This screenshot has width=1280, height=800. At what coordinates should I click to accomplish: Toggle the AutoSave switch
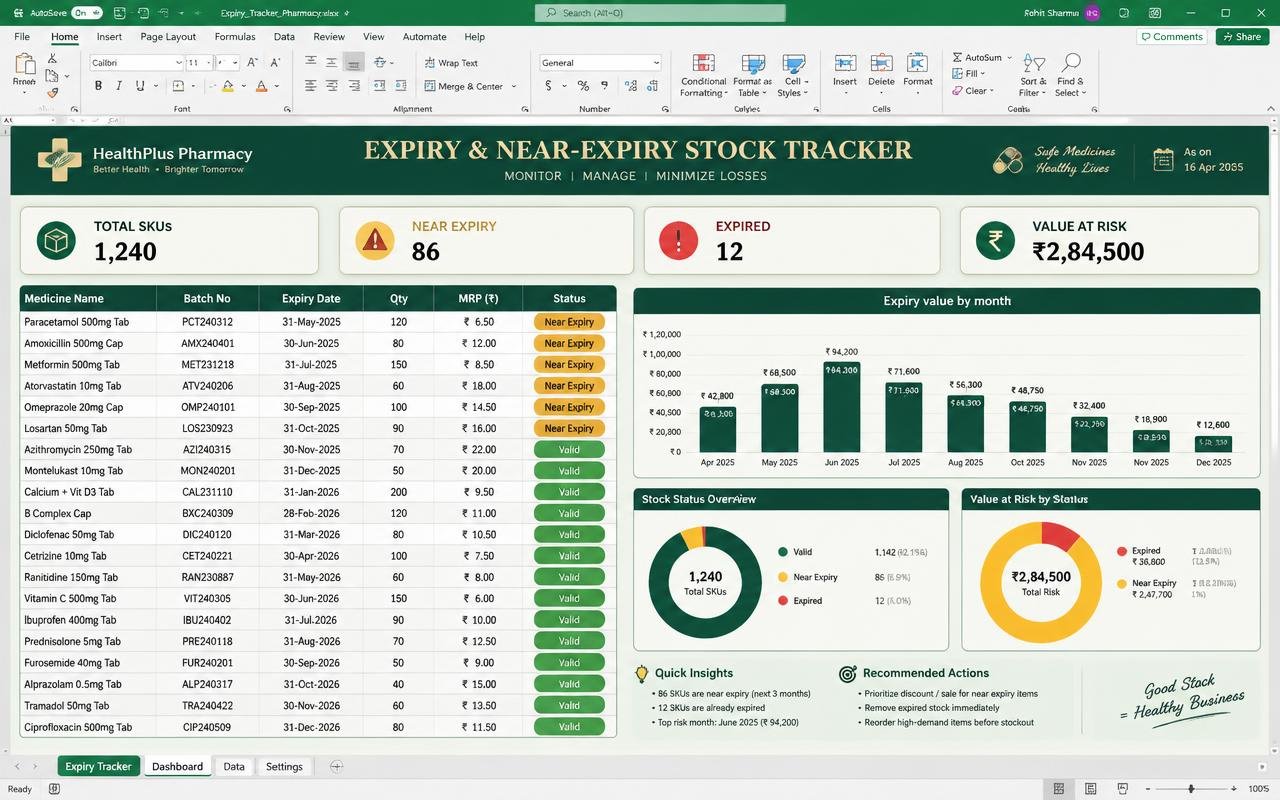(86, 13)
